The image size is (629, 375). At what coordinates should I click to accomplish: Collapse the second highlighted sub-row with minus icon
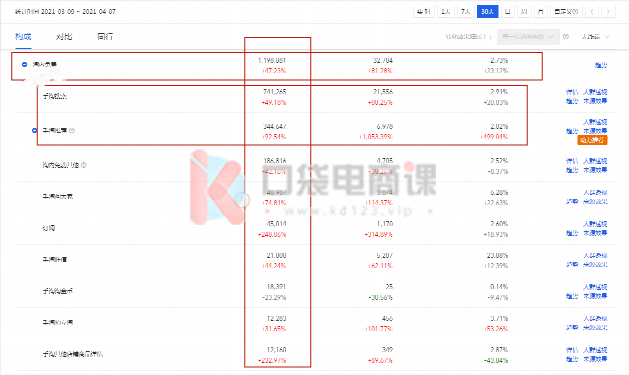(x=34, y=130)
